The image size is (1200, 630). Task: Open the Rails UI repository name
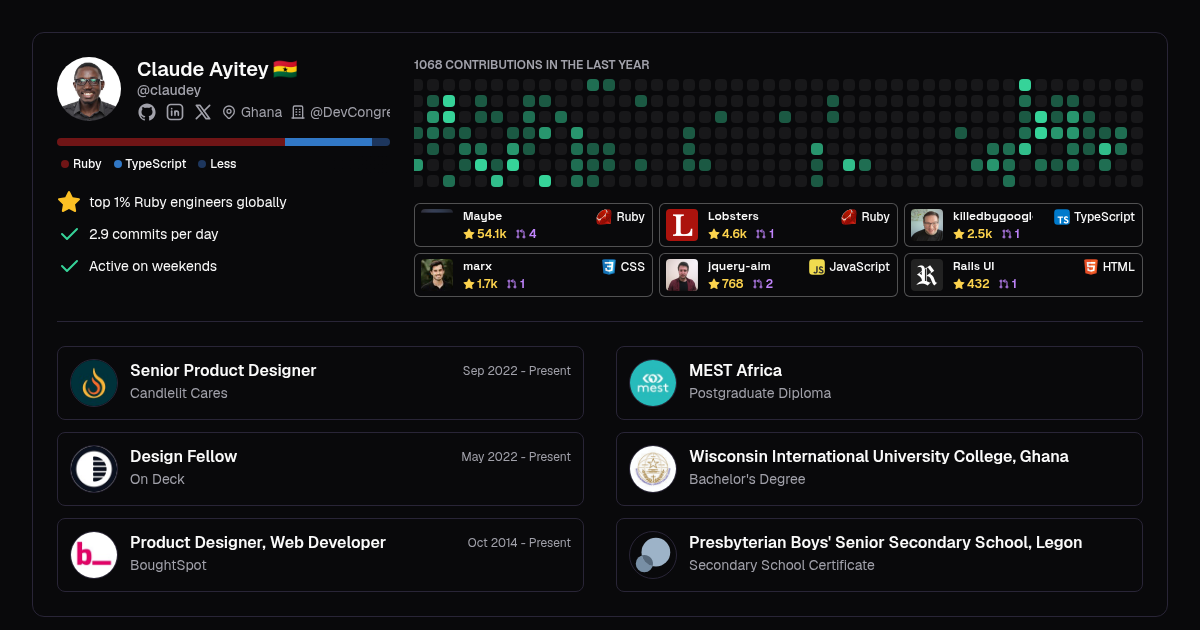point(973,266)
